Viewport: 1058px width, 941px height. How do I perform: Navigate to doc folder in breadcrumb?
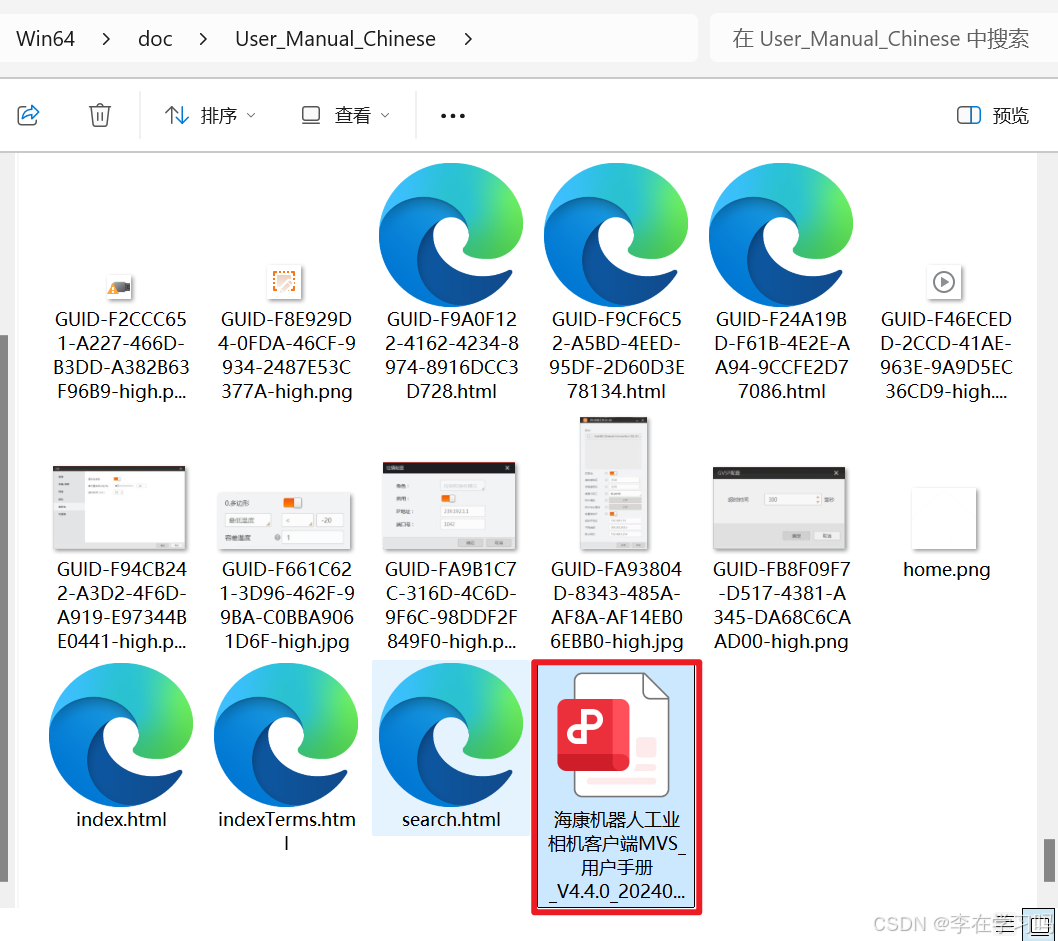[x=155, y=38]
